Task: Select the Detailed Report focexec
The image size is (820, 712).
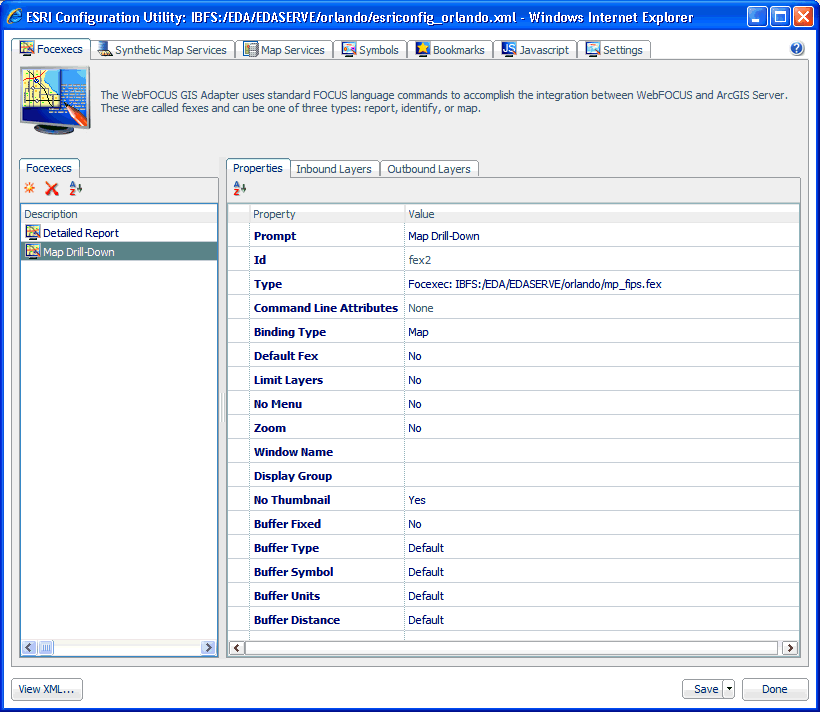Action: coord(119,233)
